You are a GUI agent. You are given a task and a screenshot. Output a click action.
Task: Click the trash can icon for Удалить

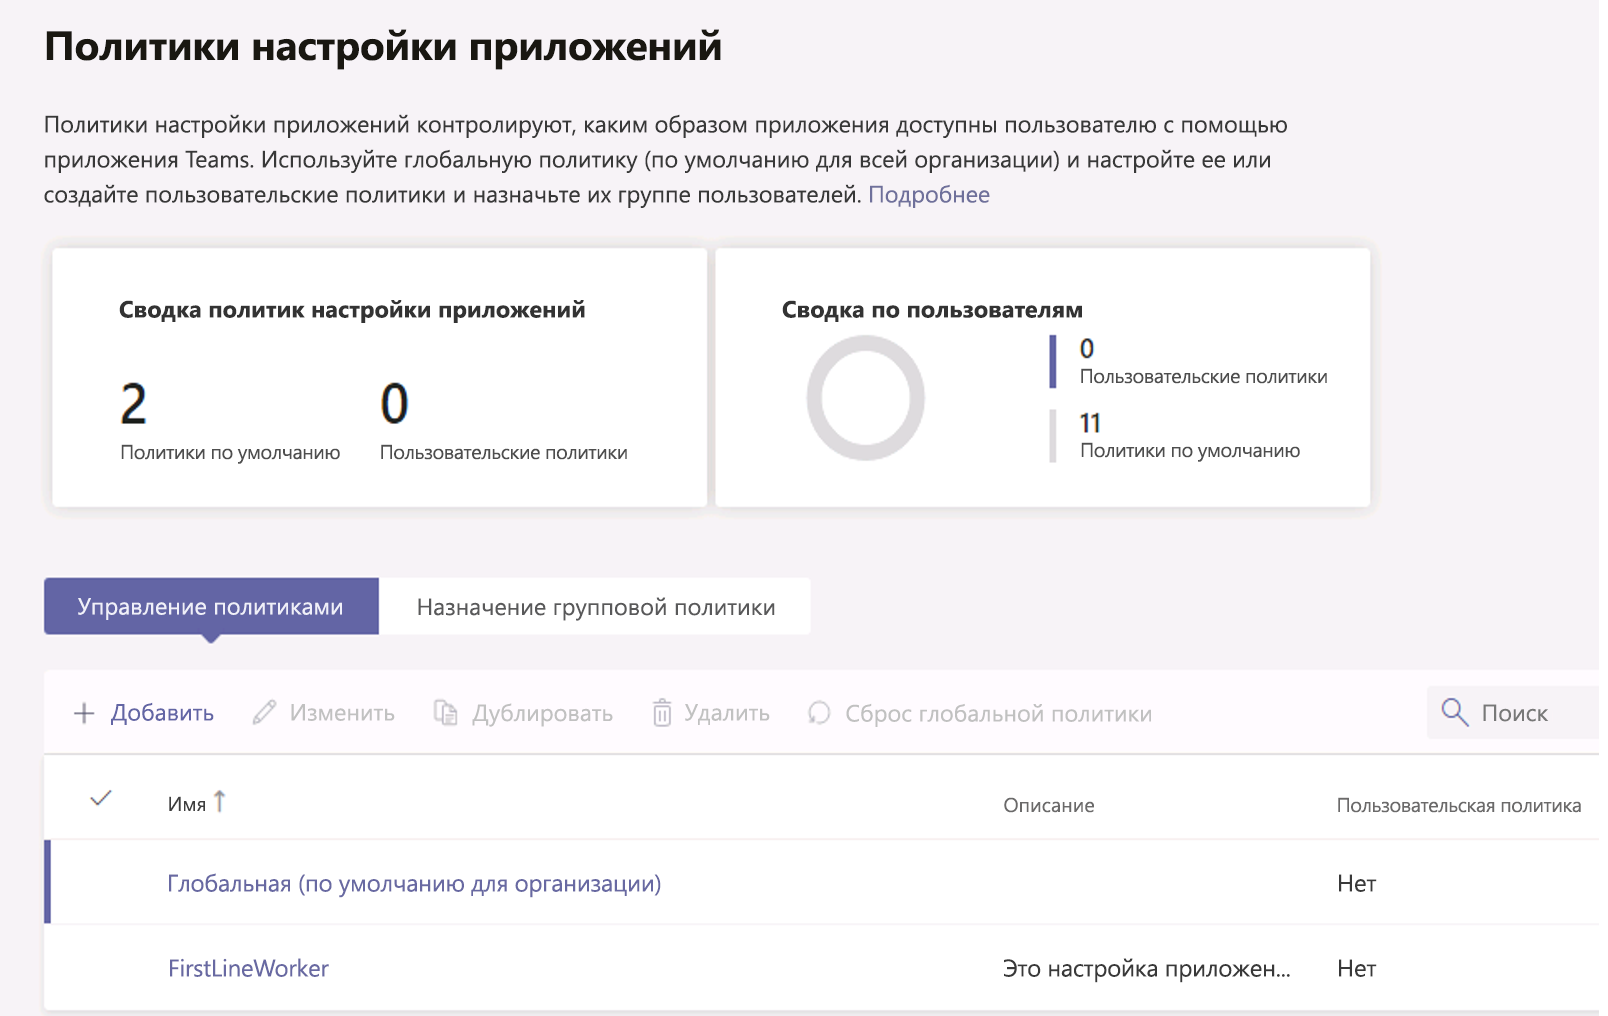pos(662,712)
